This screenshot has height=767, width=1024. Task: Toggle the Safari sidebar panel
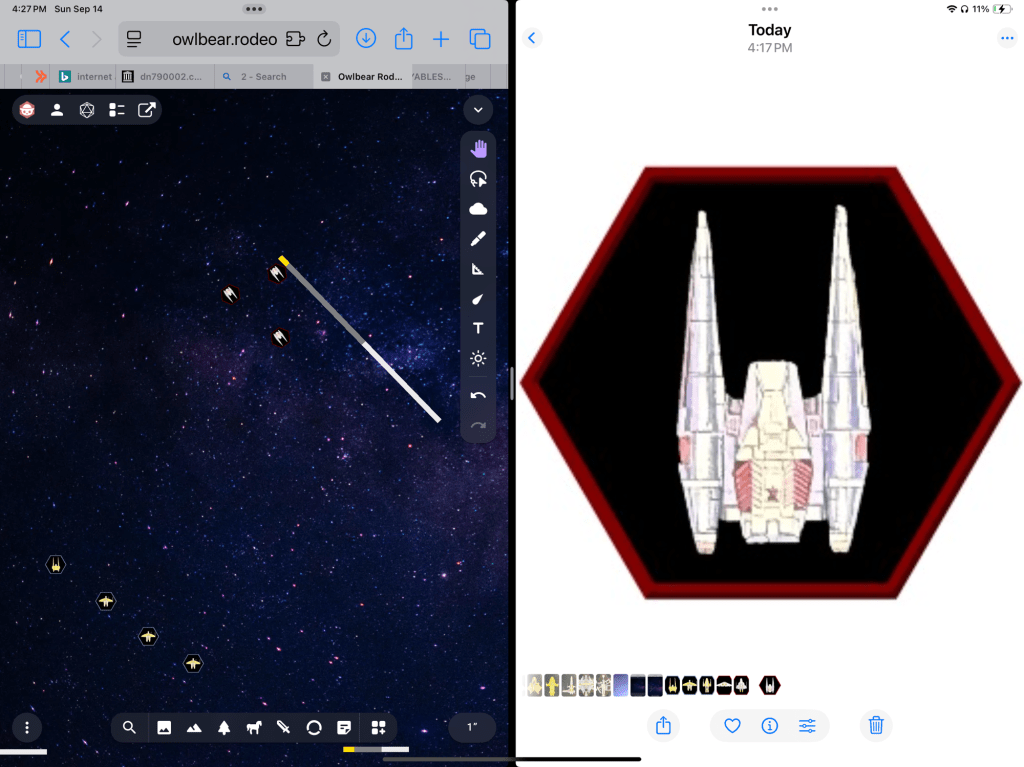click(29, 39)
